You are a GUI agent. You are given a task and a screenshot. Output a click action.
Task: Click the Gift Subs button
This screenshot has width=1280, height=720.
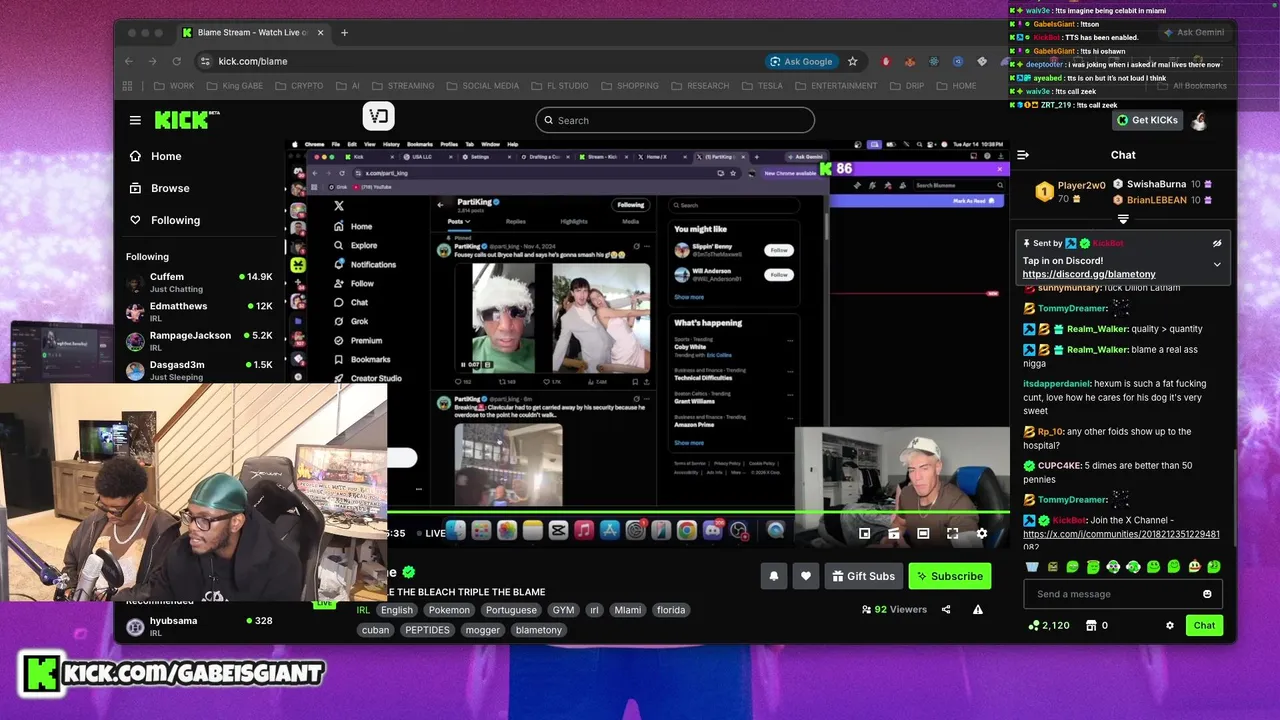[x=864, y=576]
